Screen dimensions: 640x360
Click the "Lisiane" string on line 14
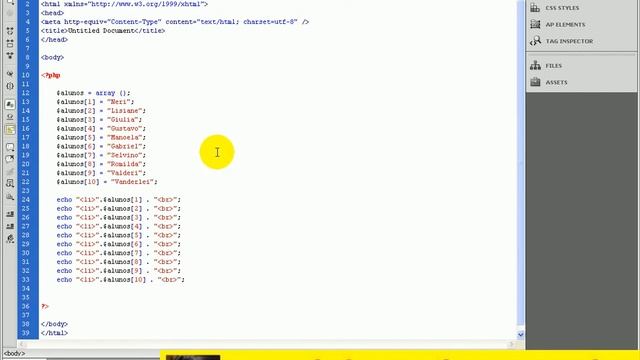[124, 111]
